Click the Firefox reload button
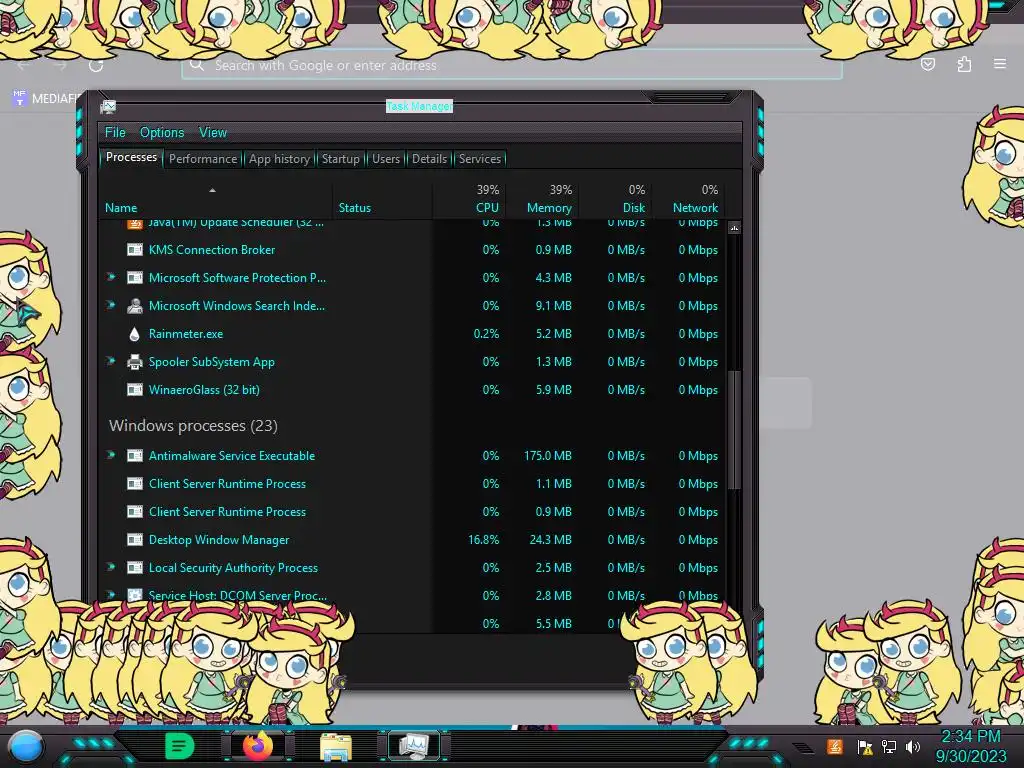Viewport: 1024px width, 768px height. [x=96, y=65]
